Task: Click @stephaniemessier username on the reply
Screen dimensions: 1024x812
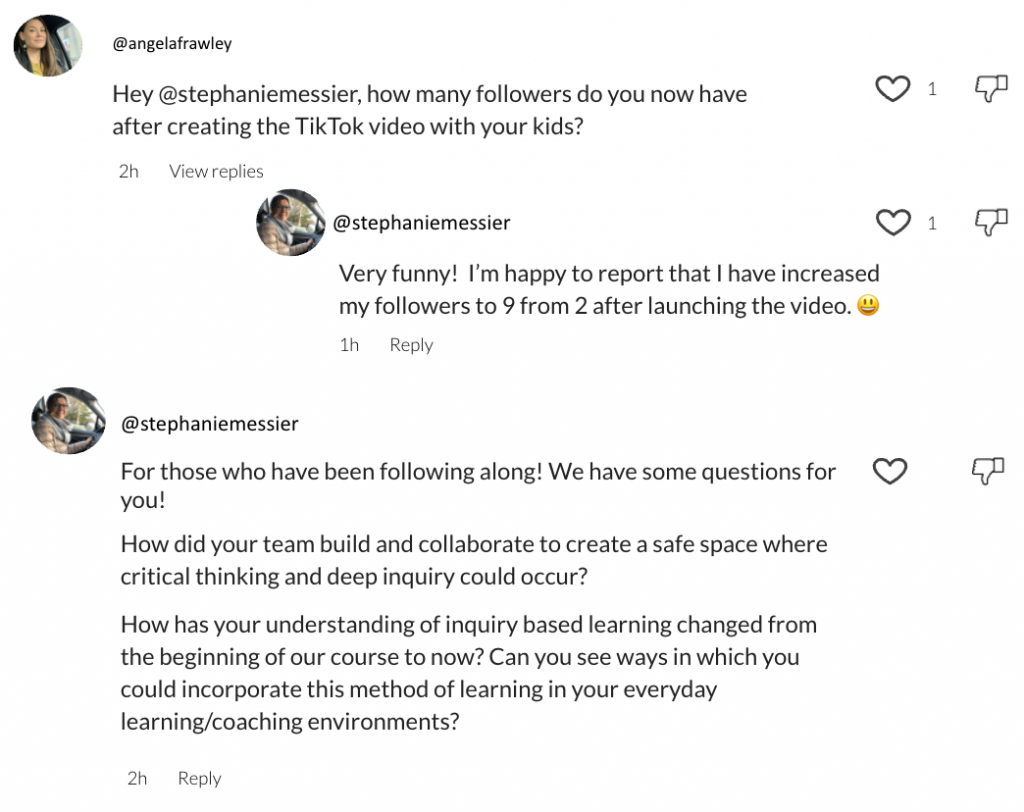Action: point(421,223)
